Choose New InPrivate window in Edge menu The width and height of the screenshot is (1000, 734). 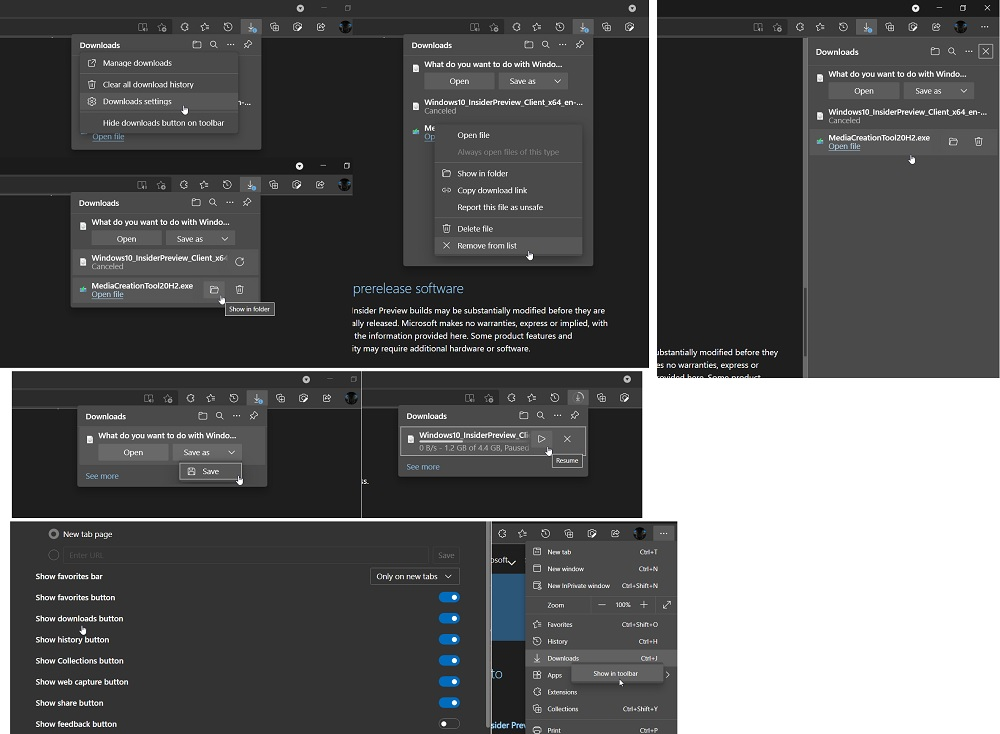601,585
